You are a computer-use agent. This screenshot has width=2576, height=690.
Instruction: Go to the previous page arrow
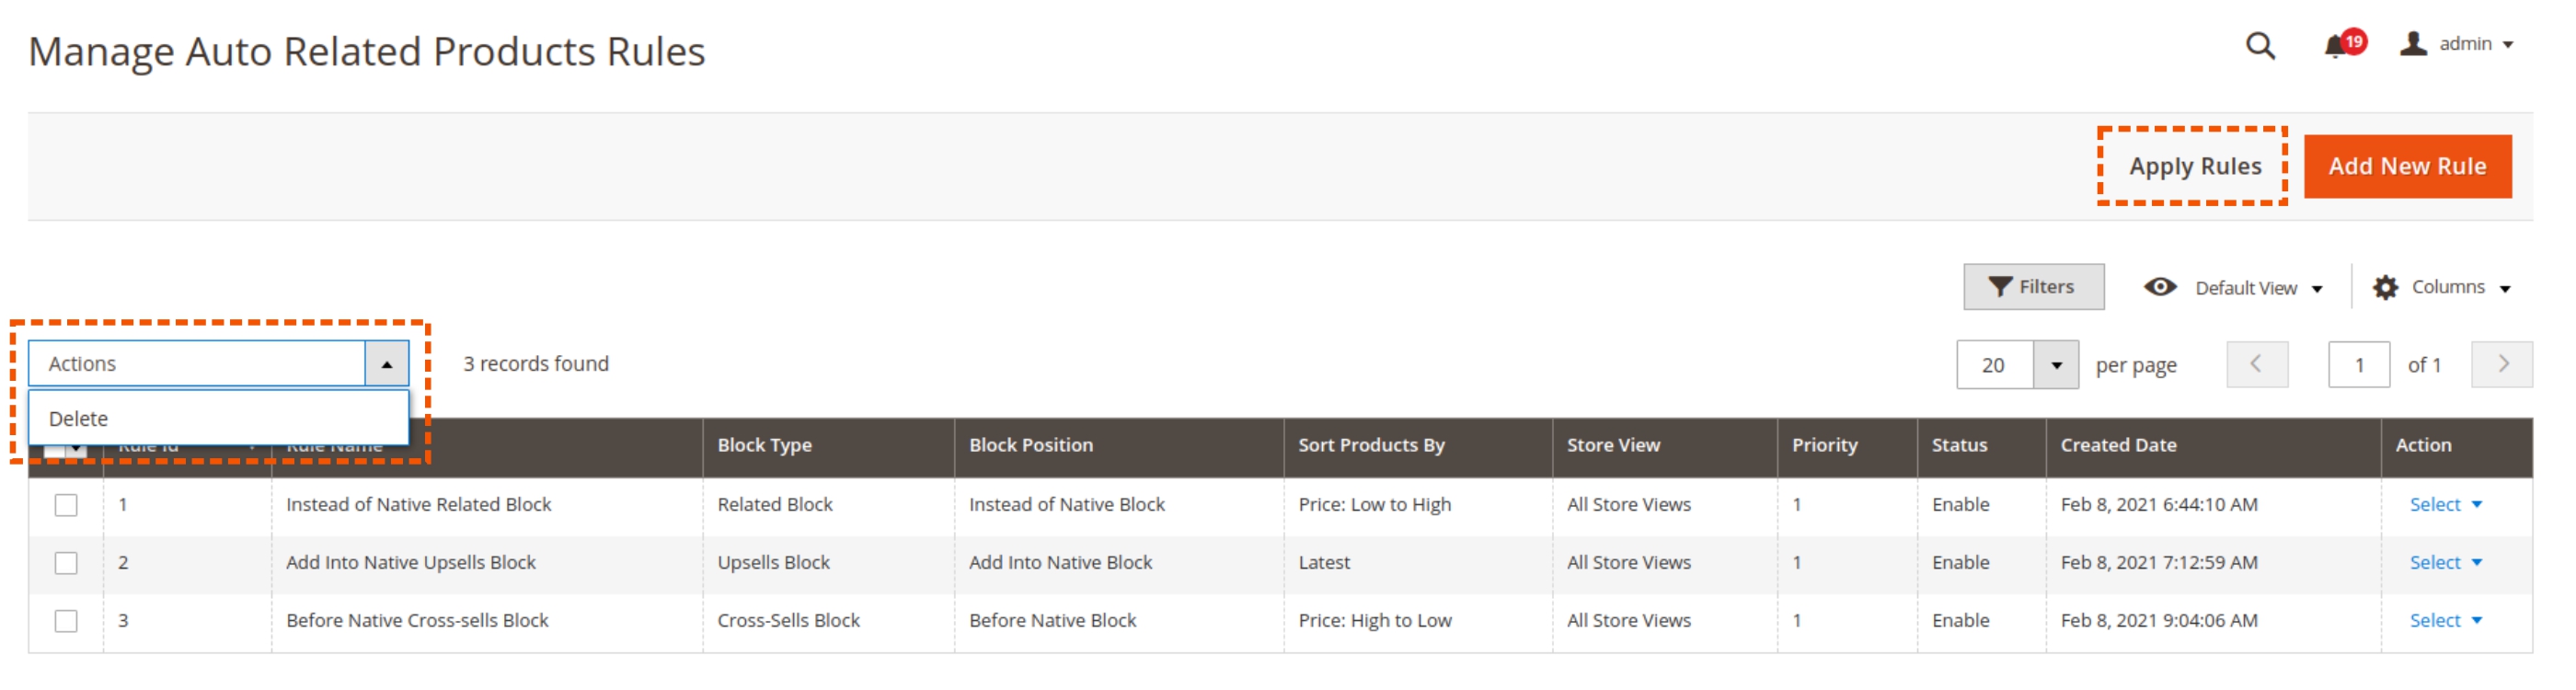tap(2256, 365)
